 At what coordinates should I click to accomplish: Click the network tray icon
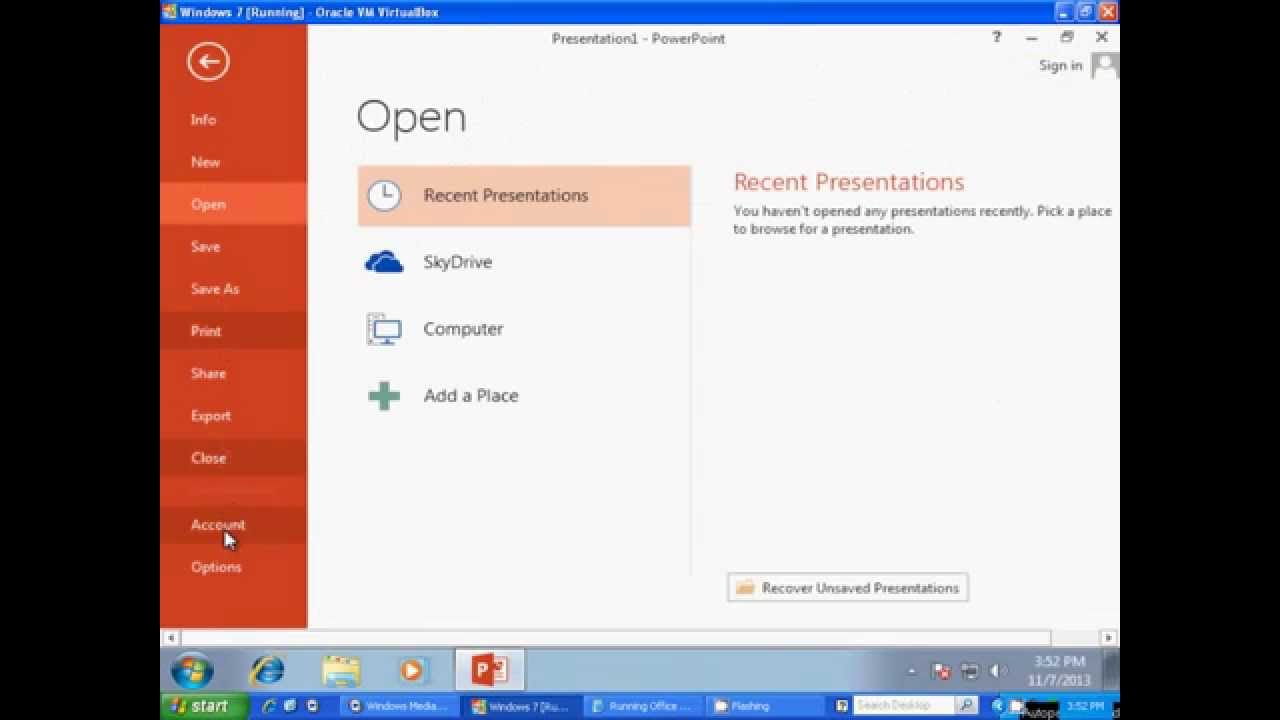coord(969,671)
